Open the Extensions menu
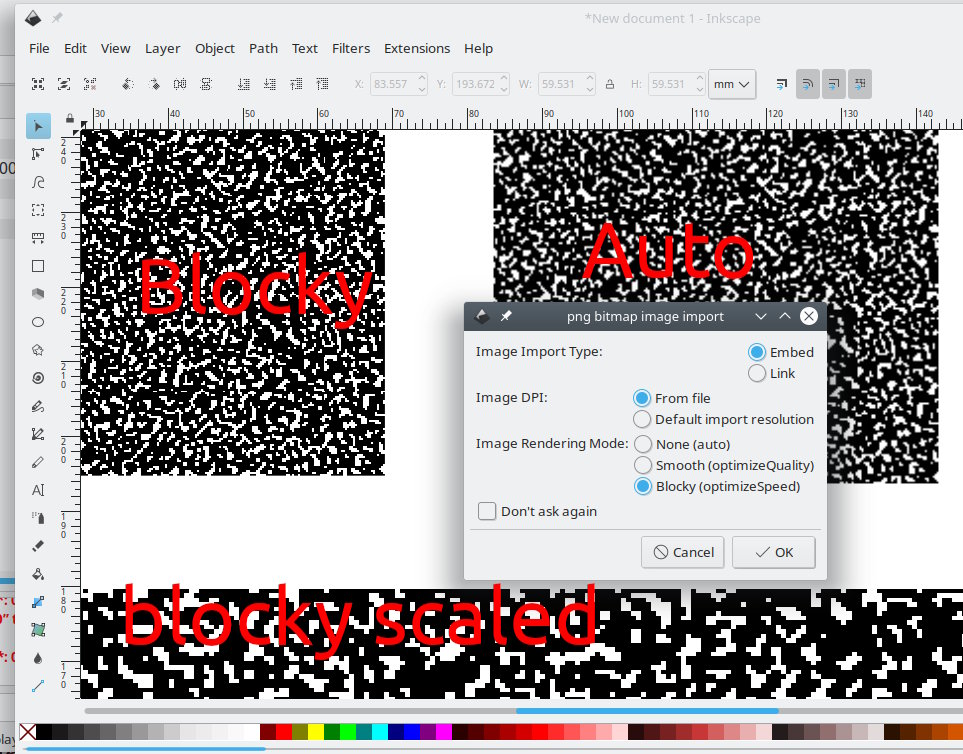The height and width of the screenshot is (754, 963). pos(417,48)
